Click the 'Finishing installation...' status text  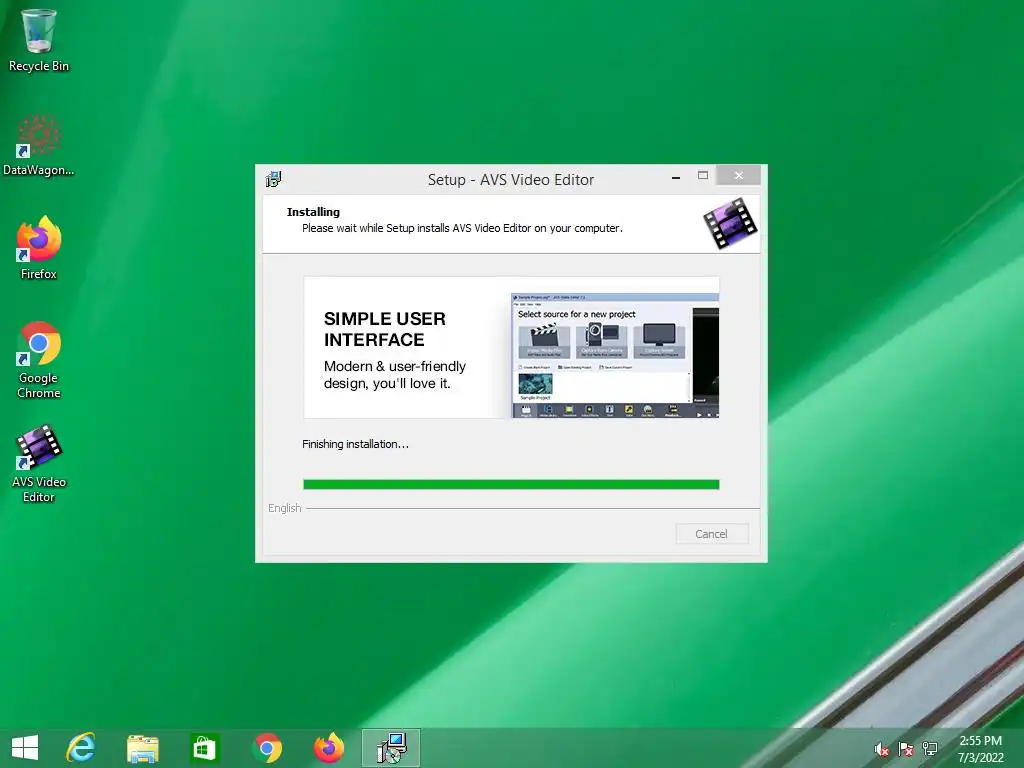[355, 444]
